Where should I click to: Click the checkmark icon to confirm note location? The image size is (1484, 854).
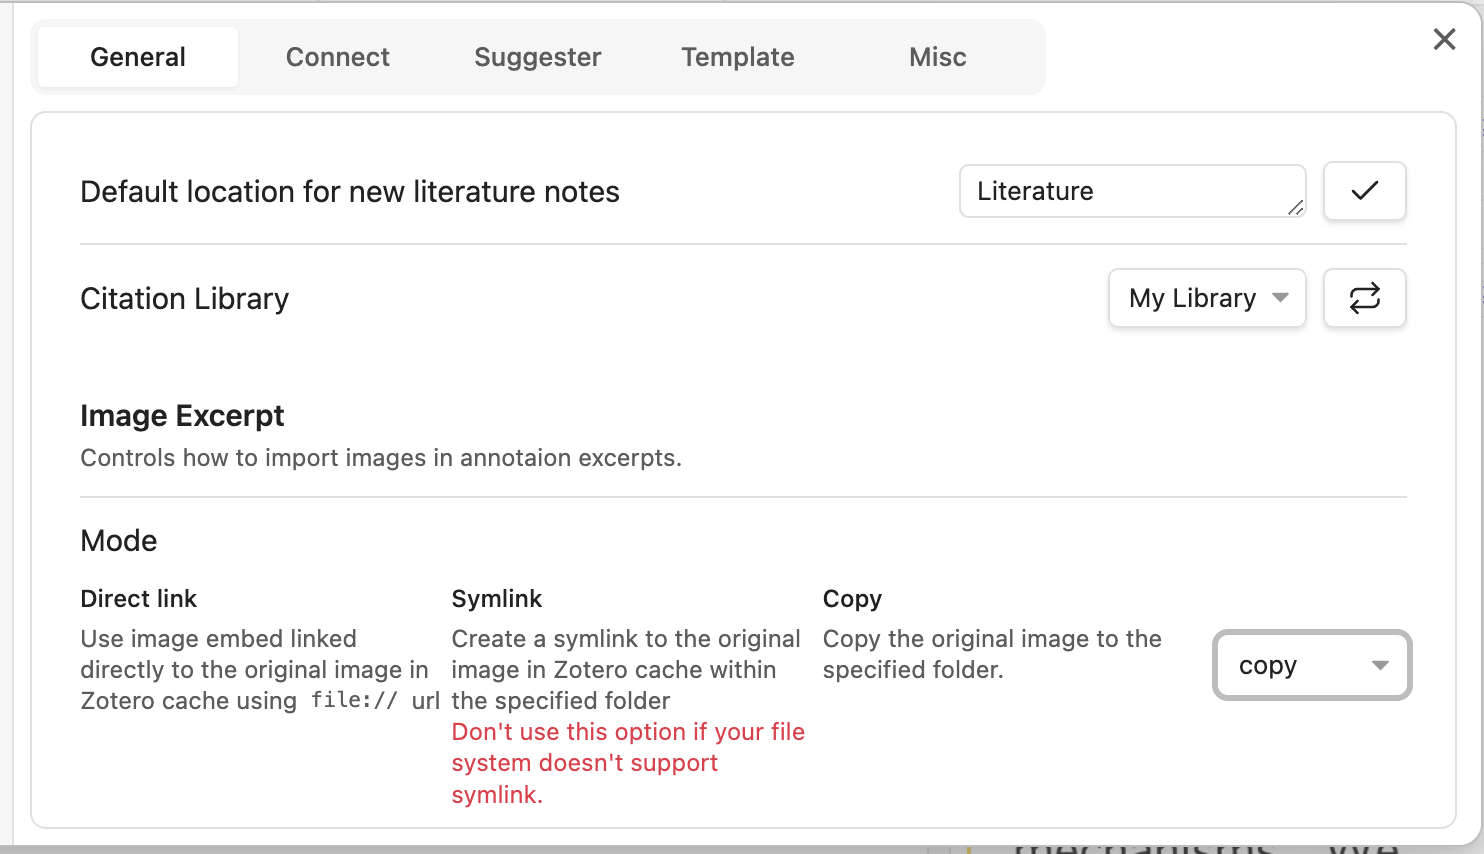click(x=1364, y=191)
